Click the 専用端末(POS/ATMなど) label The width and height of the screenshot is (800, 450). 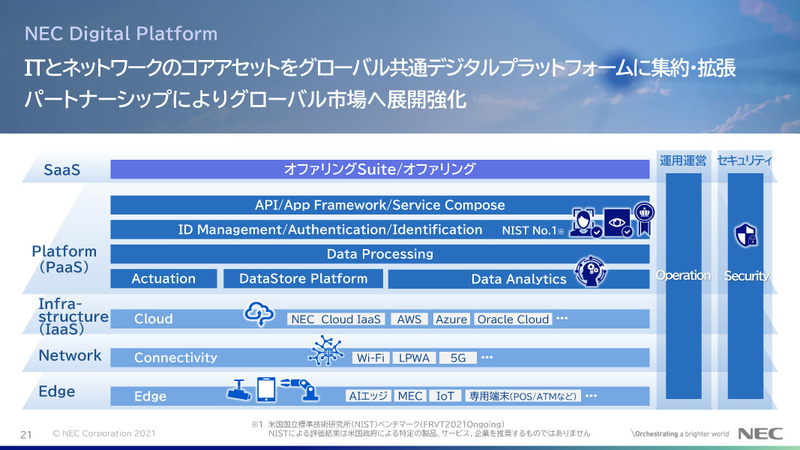pos(523,396)
